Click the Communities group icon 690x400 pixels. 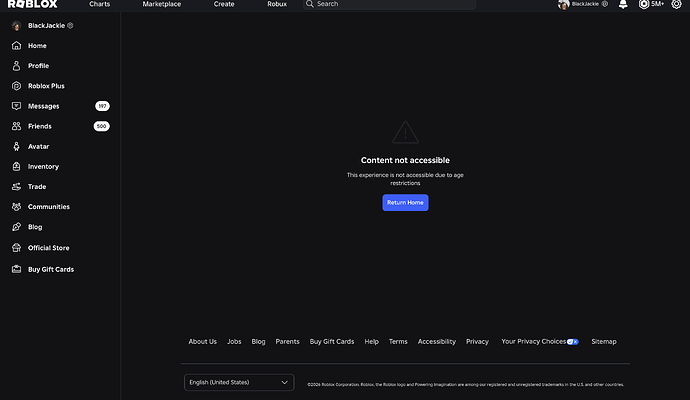[x=16, y=207]
